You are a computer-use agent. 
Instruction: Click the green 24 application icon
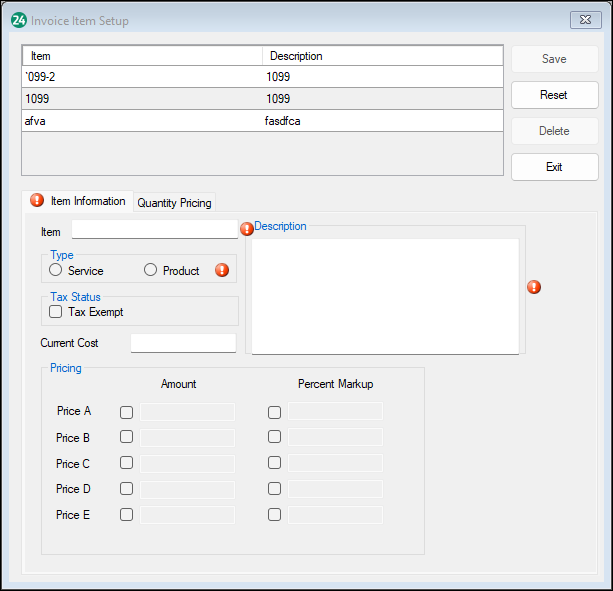pos(18,20)
